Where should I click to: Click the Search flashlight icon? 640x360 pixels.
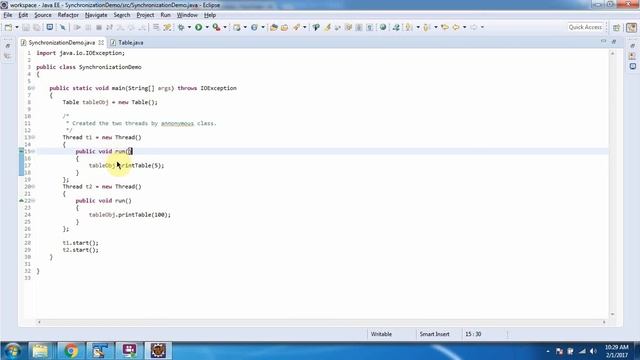[296, 27]
